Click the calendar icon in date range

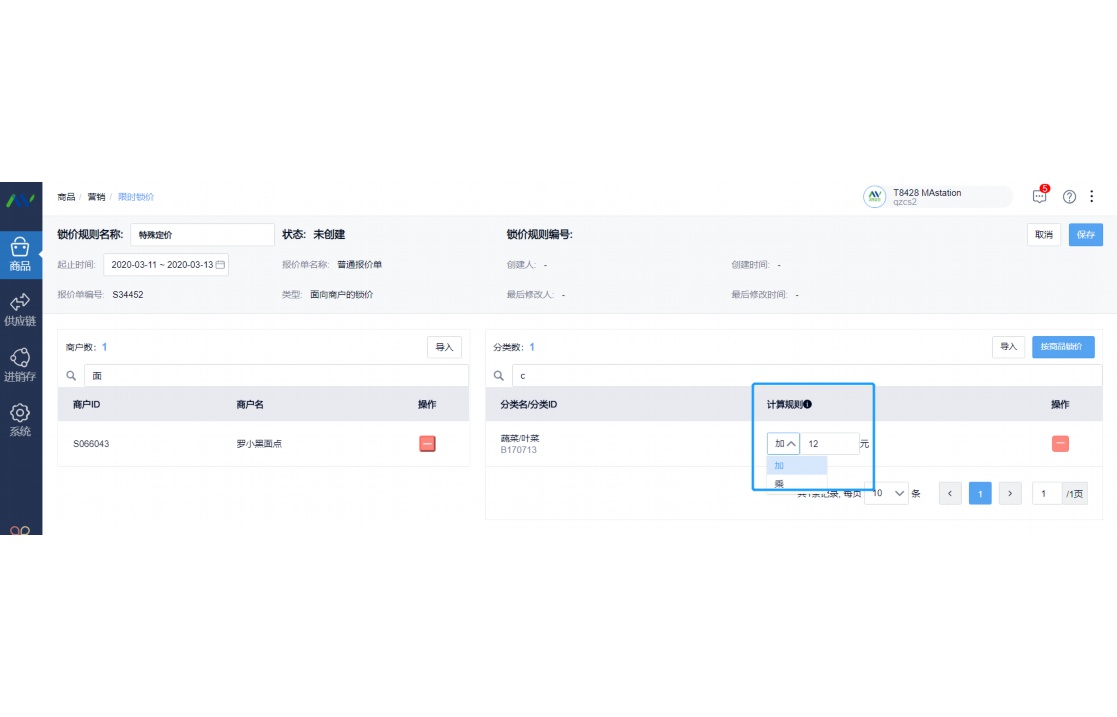tap(220, 264)
